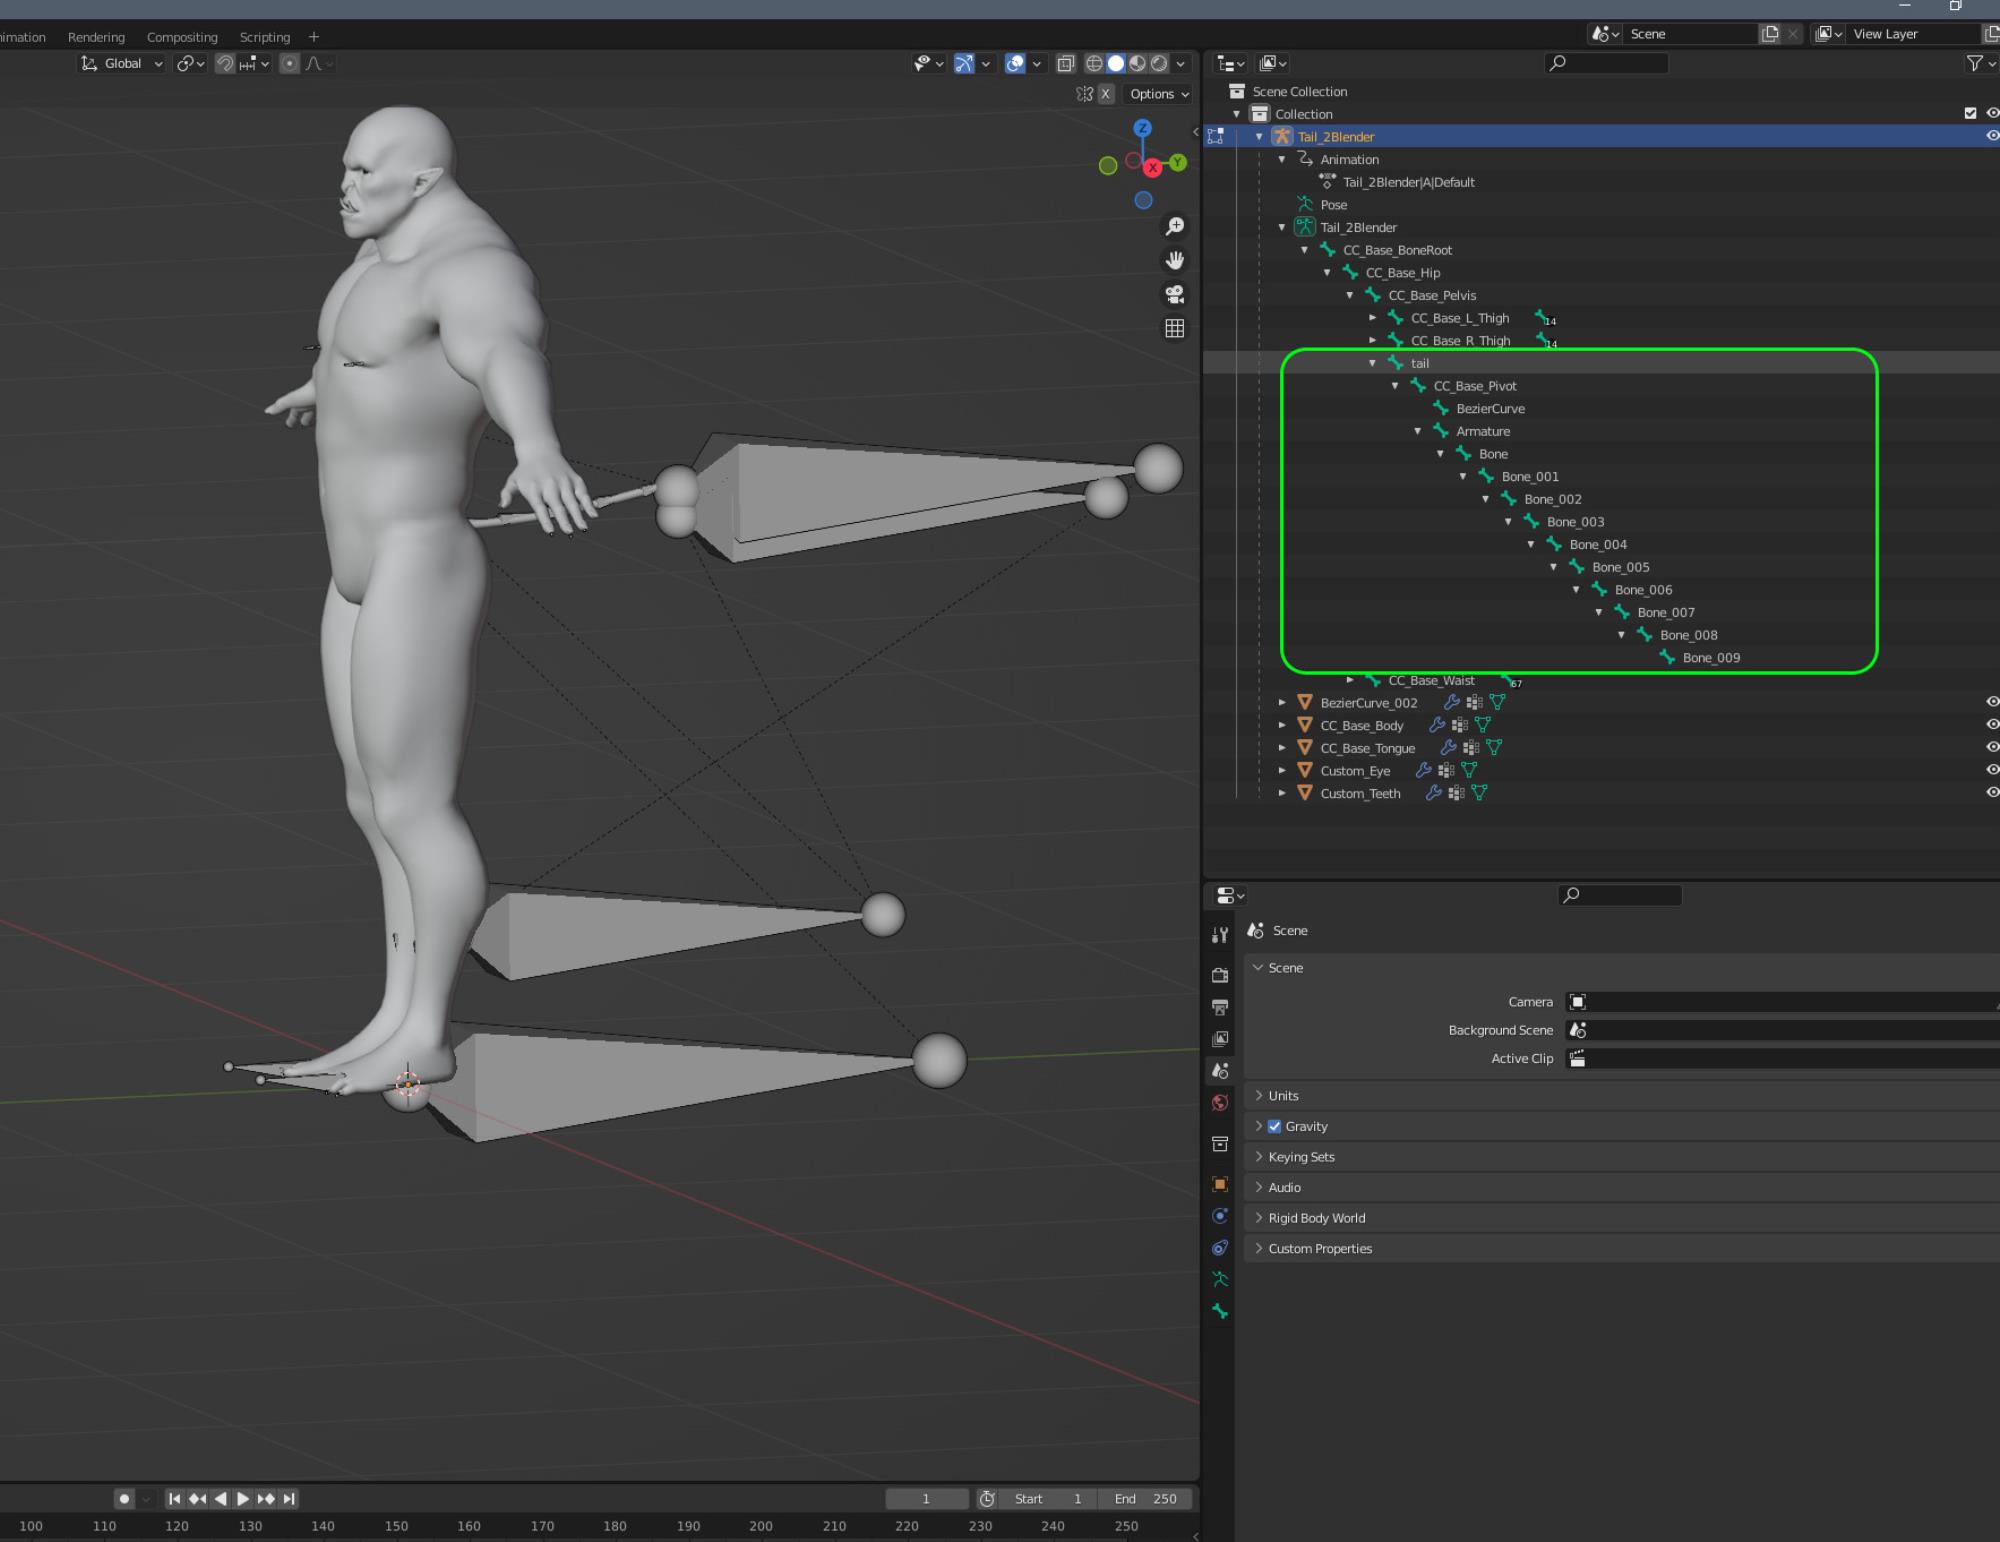Click the End frame 250 field
This screenshot has height=1542, width=2000.
pos(1146,1499)
